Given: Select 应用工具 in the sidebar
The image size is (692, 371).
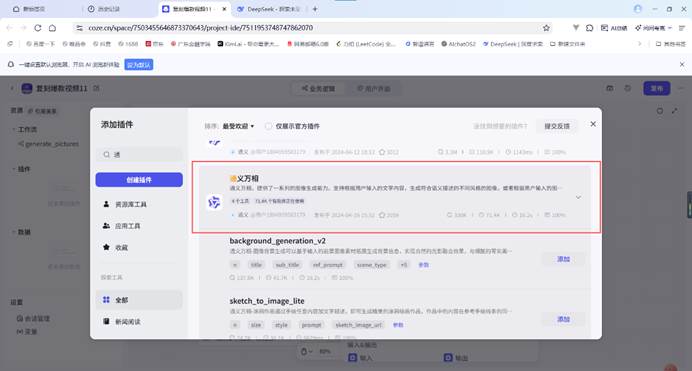Looking at the screenshot, I should [139, 226].
